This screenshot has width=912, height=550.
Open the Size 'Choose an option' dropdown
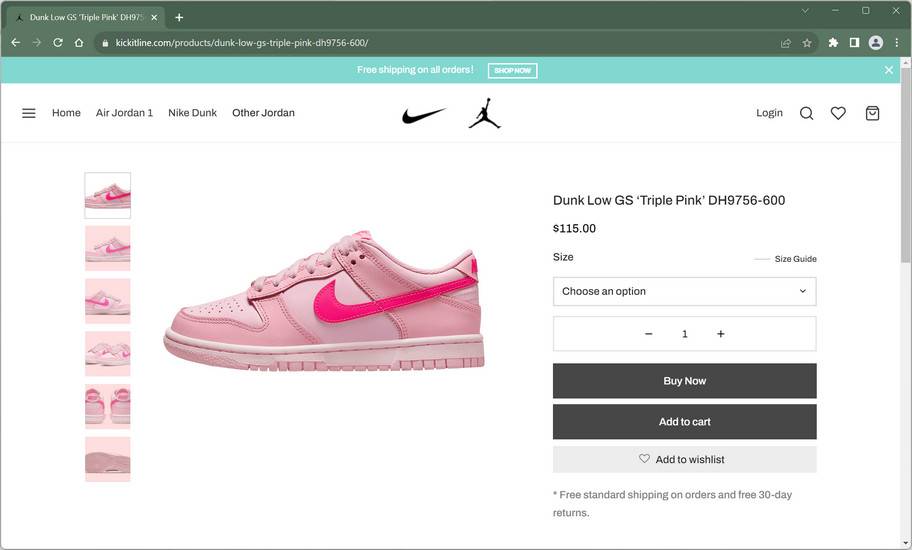(685, 291)
